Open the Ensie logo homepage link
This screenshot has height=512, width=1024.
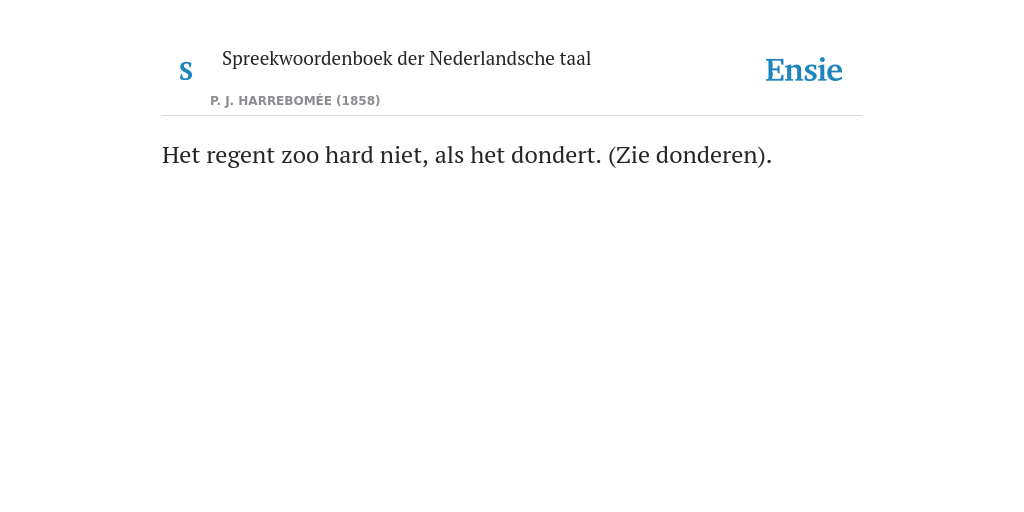click(804, 70)
